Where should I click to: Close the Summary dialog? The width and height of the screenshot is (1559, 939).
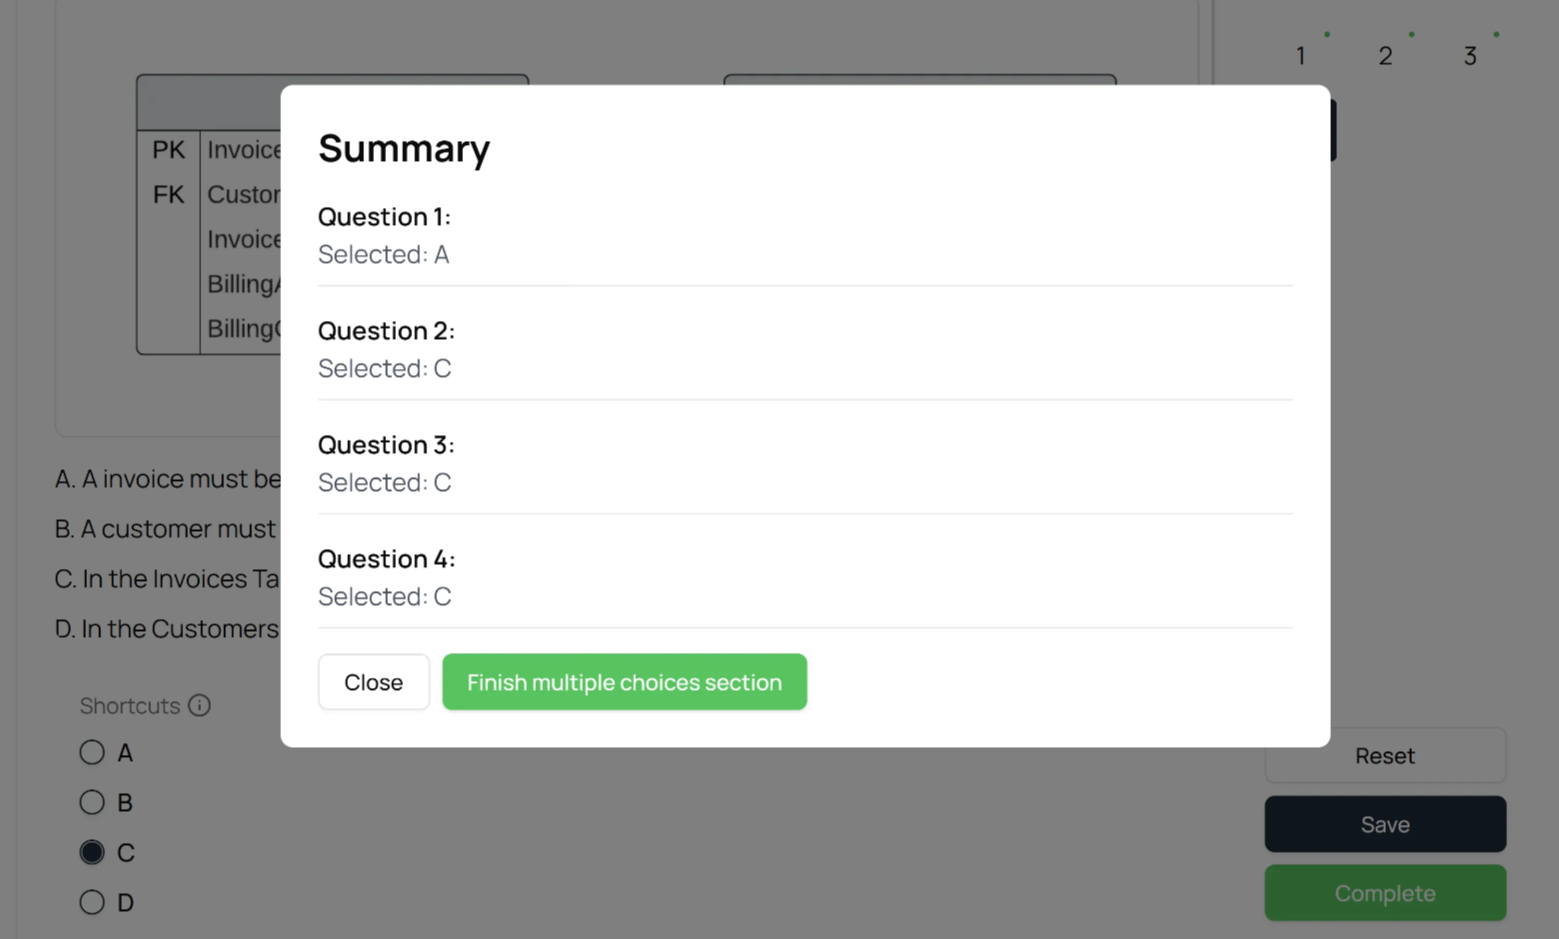[373, 682]
